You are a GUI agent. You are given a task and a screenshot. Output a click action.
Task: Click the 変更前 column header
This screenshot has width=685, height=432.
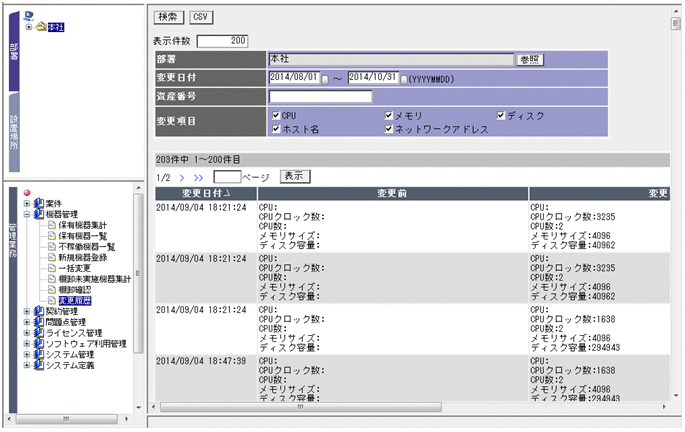393,194
